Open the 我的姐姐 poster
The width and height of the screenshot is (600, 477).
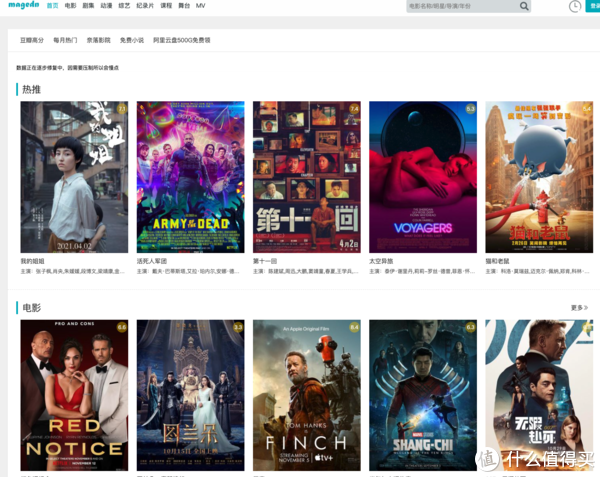pos(74,177)
